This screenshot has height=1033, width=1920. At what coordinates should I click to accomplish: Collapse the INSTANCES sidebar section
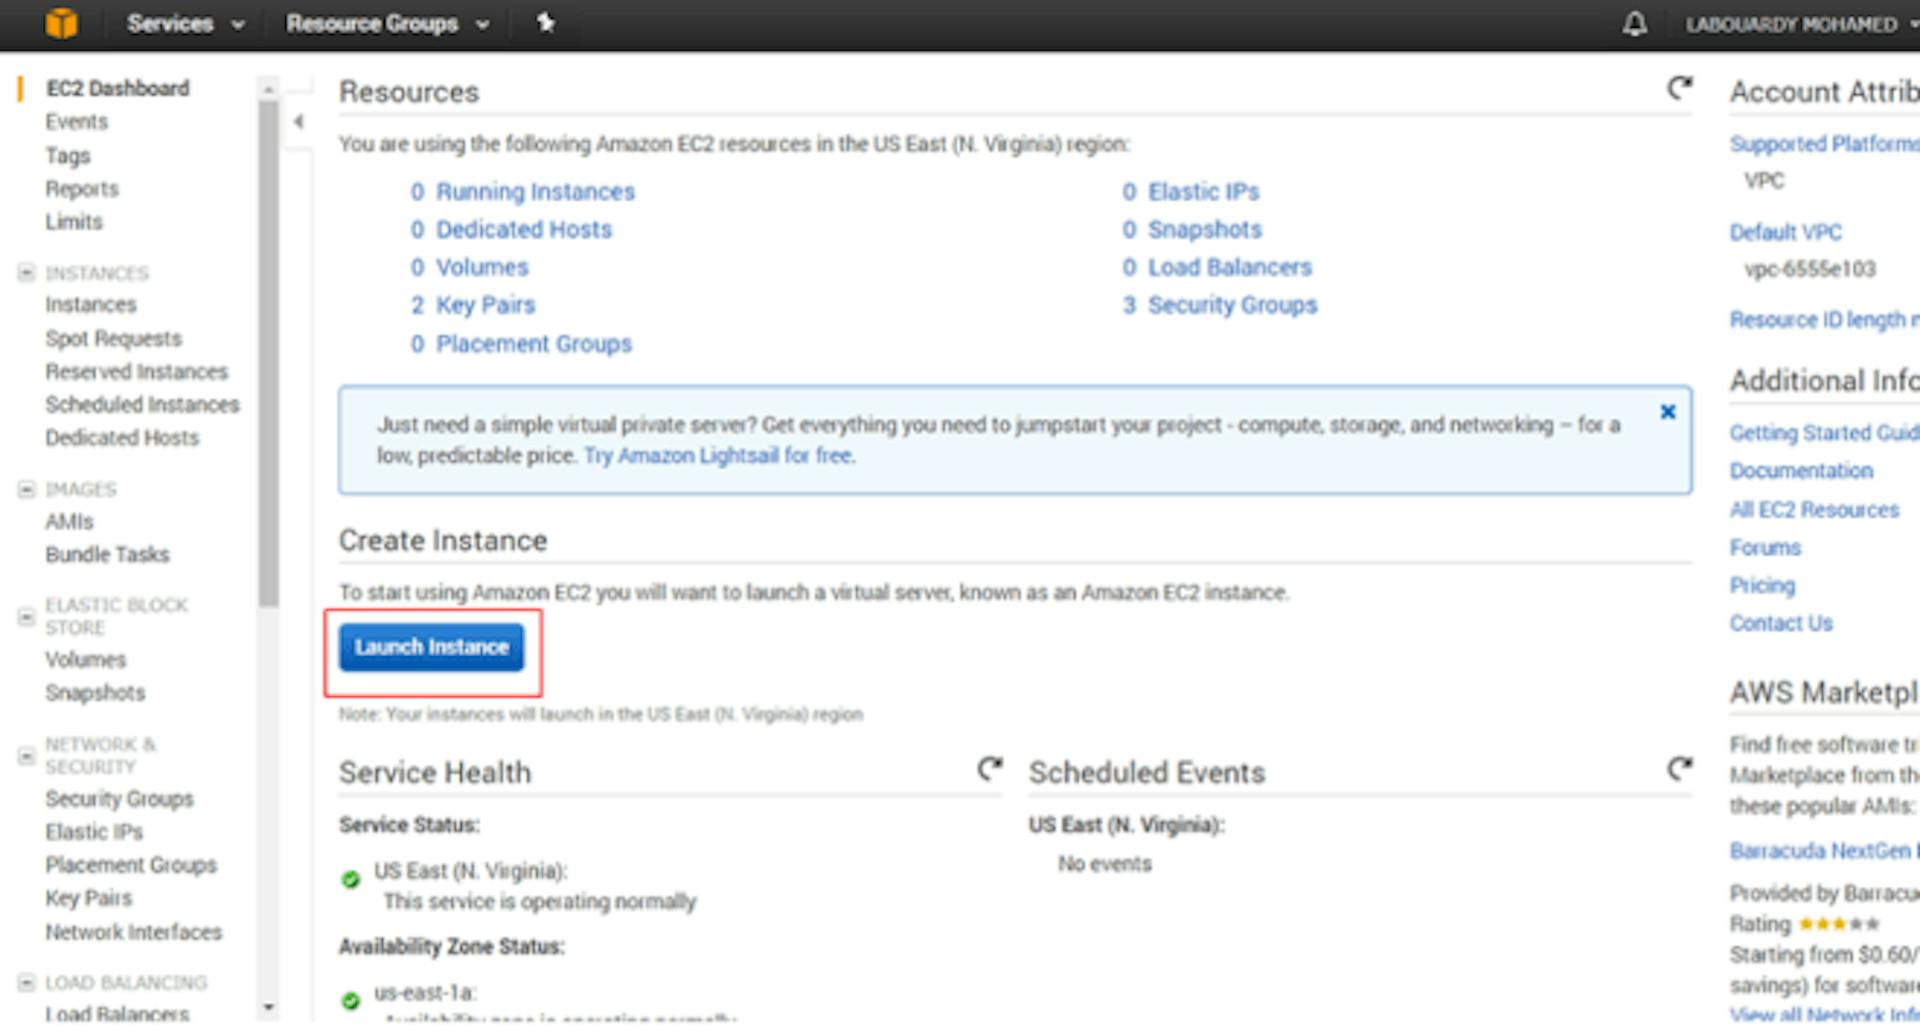coord(26,273)
